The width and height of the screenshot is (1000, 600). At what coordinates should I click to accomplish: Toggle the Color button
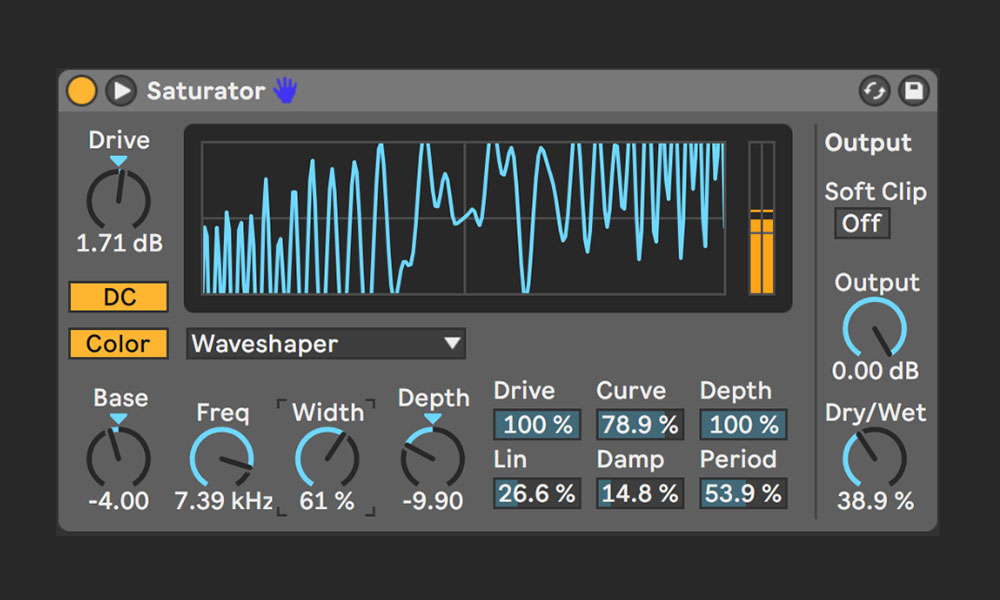pos(118,343)
